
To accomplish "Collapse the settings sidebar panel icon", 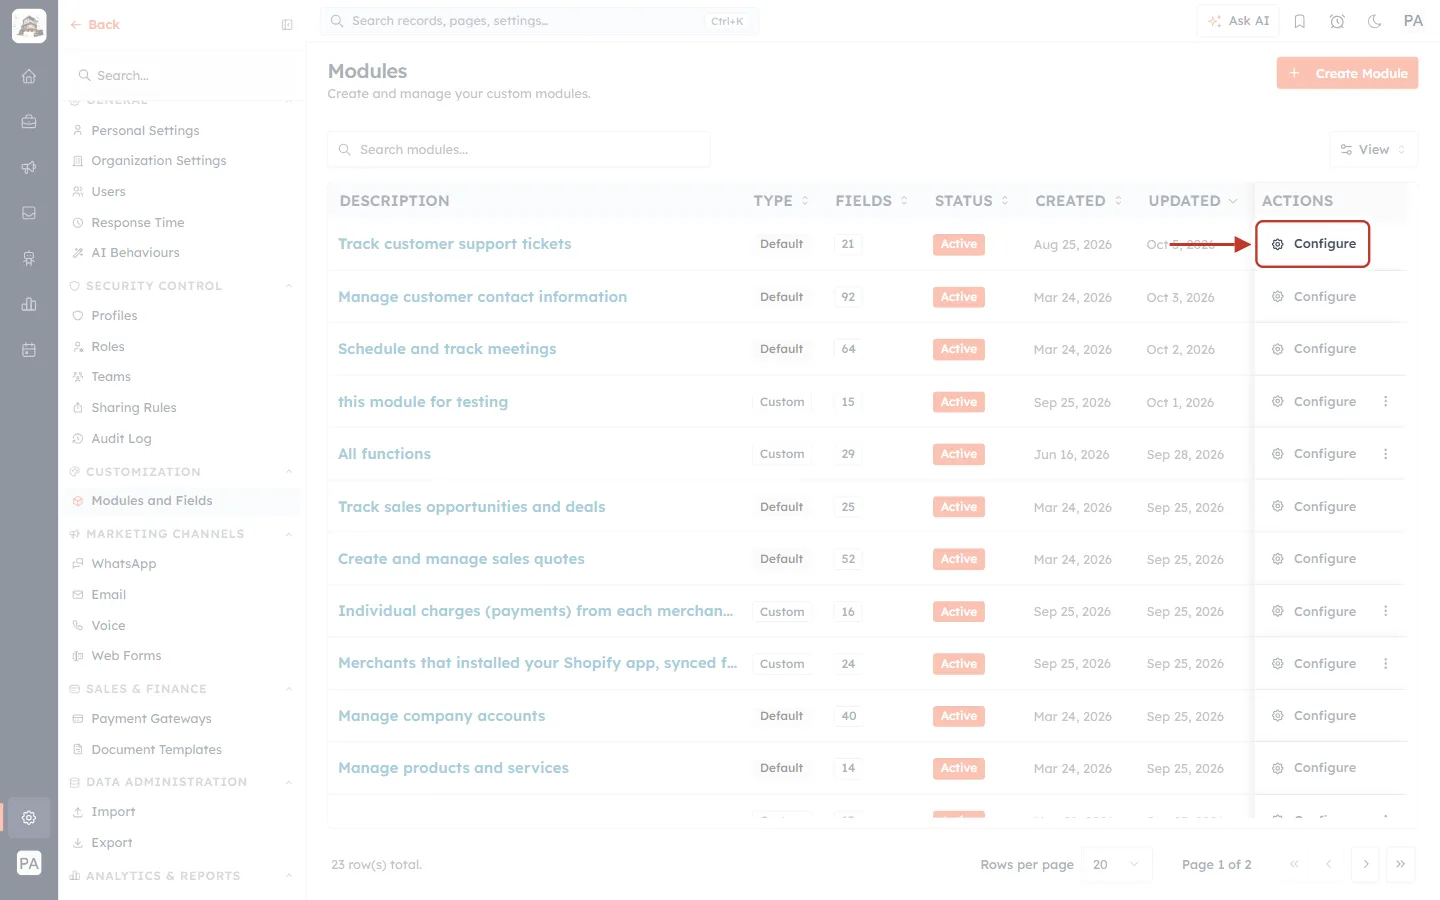I will click(287, 25).
